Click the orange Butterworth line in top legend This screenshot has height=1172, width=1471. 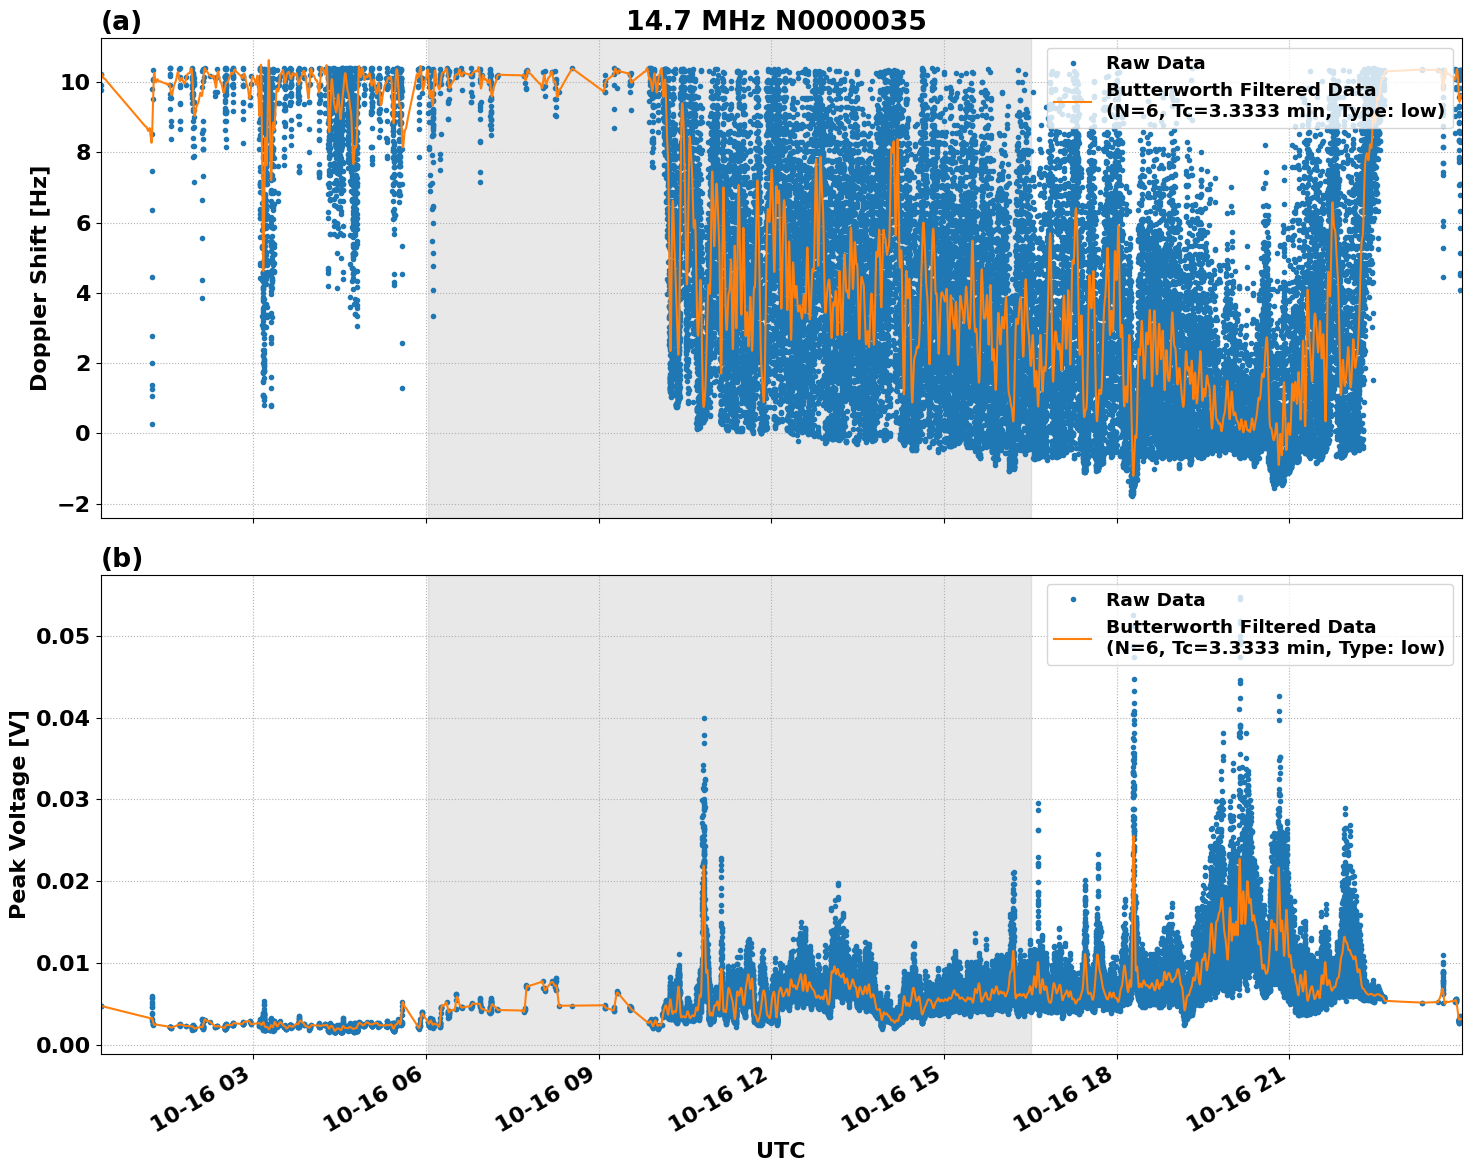(x=1073, y=100)
